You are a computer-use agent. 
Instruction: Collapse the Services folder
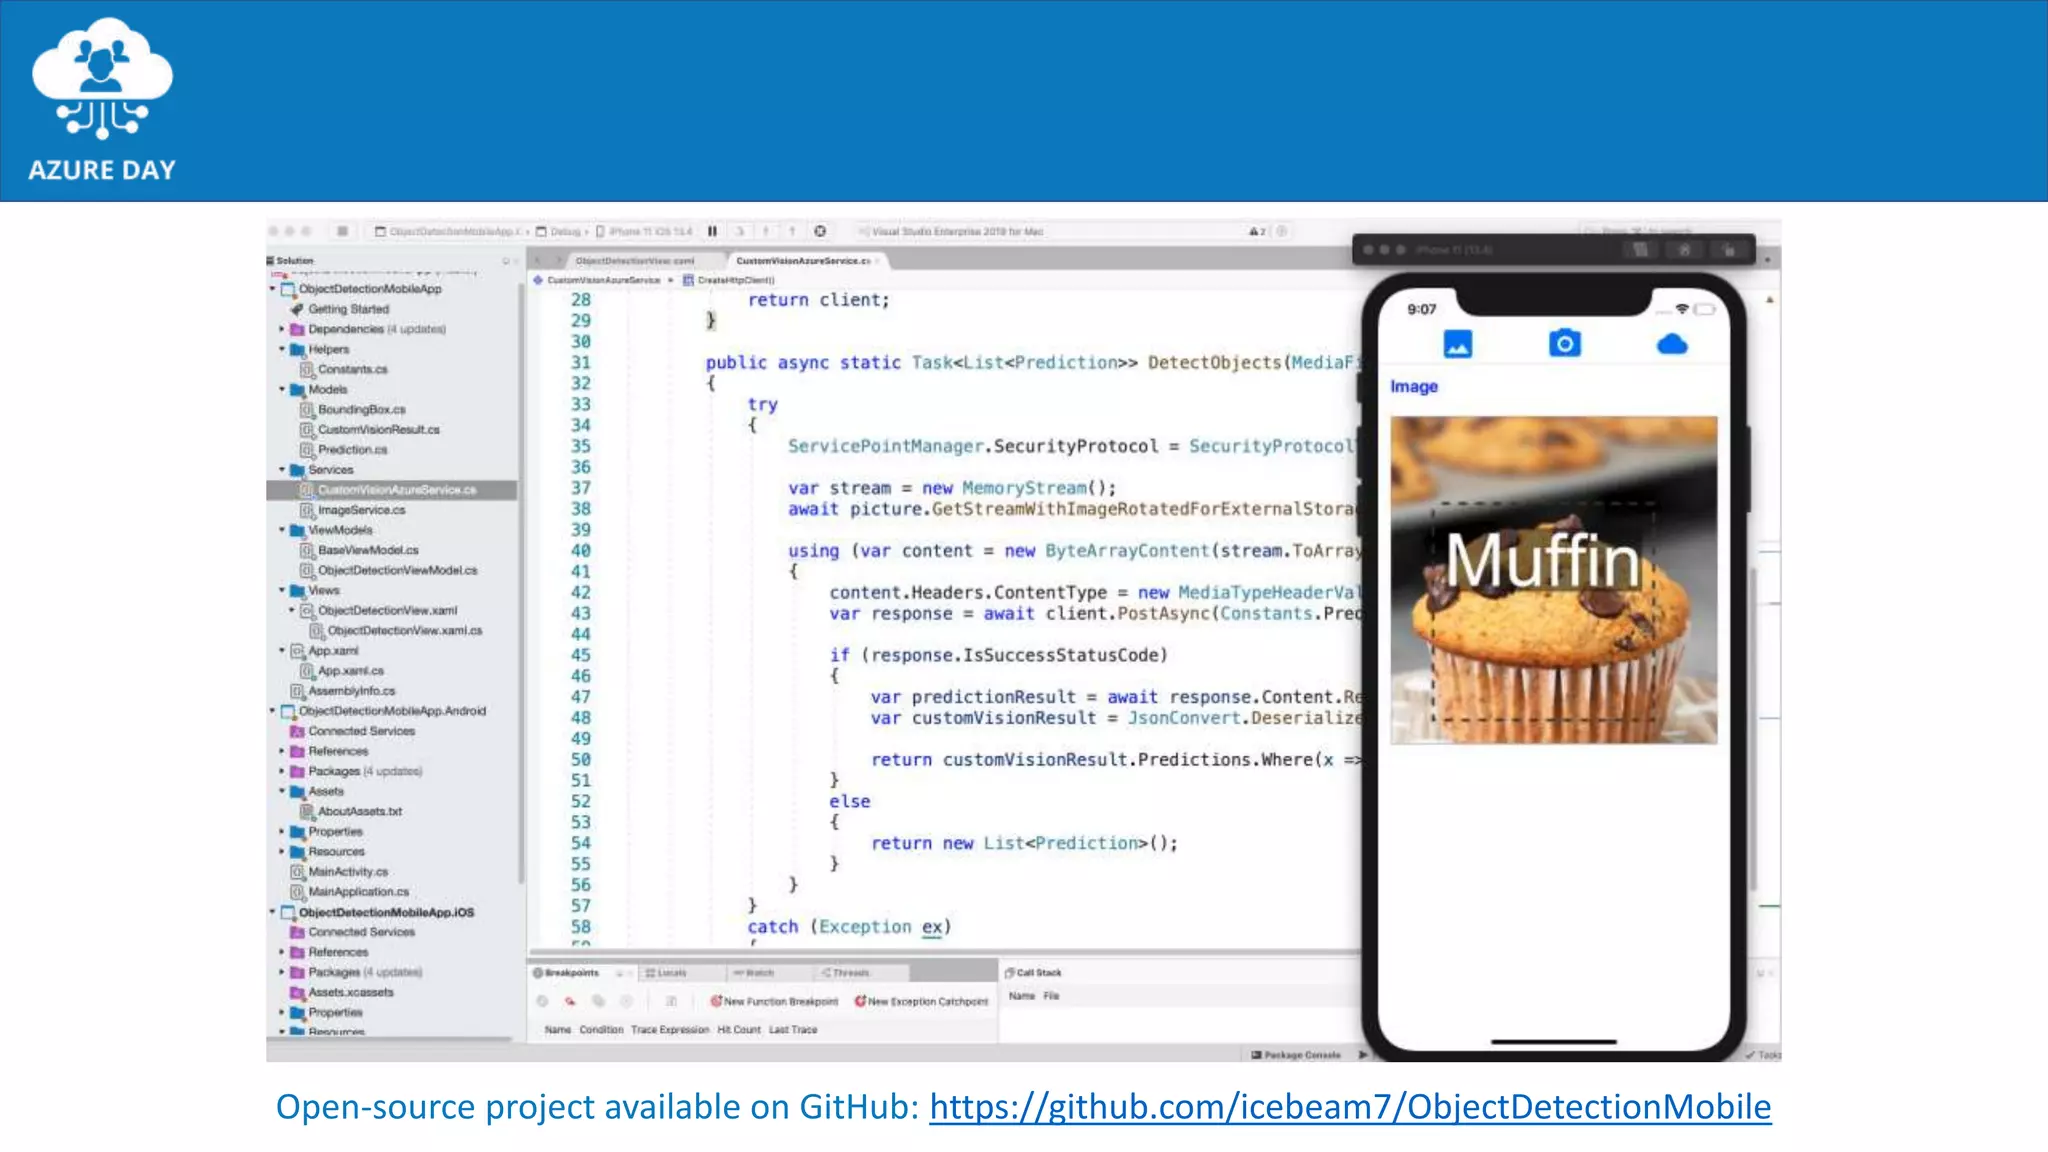click(x=281, y=469)
